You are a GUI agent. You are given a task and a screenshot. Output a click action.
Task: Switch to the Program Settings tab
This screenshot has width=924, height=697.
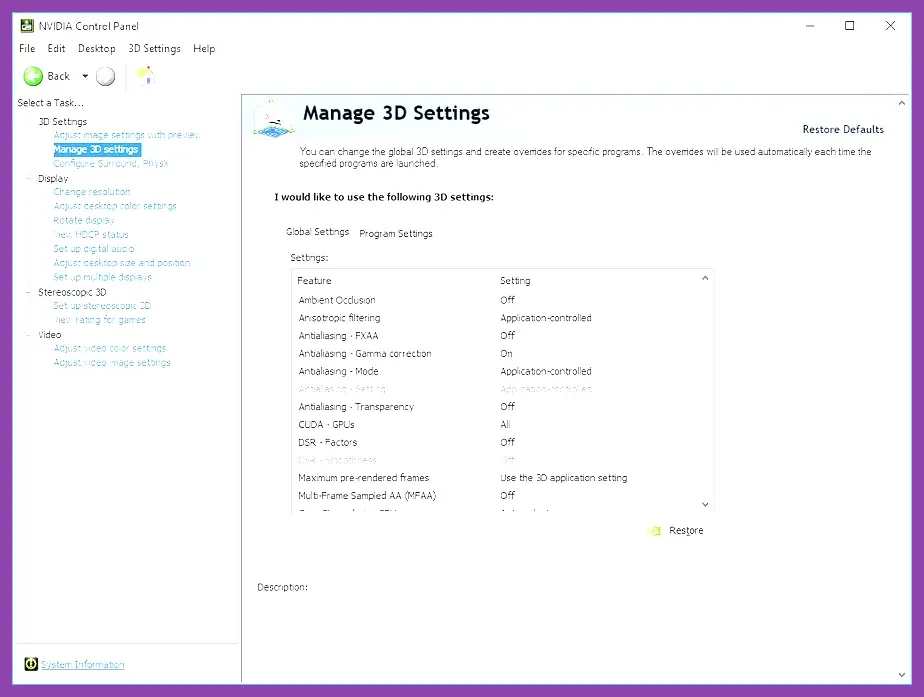point(396,233)
